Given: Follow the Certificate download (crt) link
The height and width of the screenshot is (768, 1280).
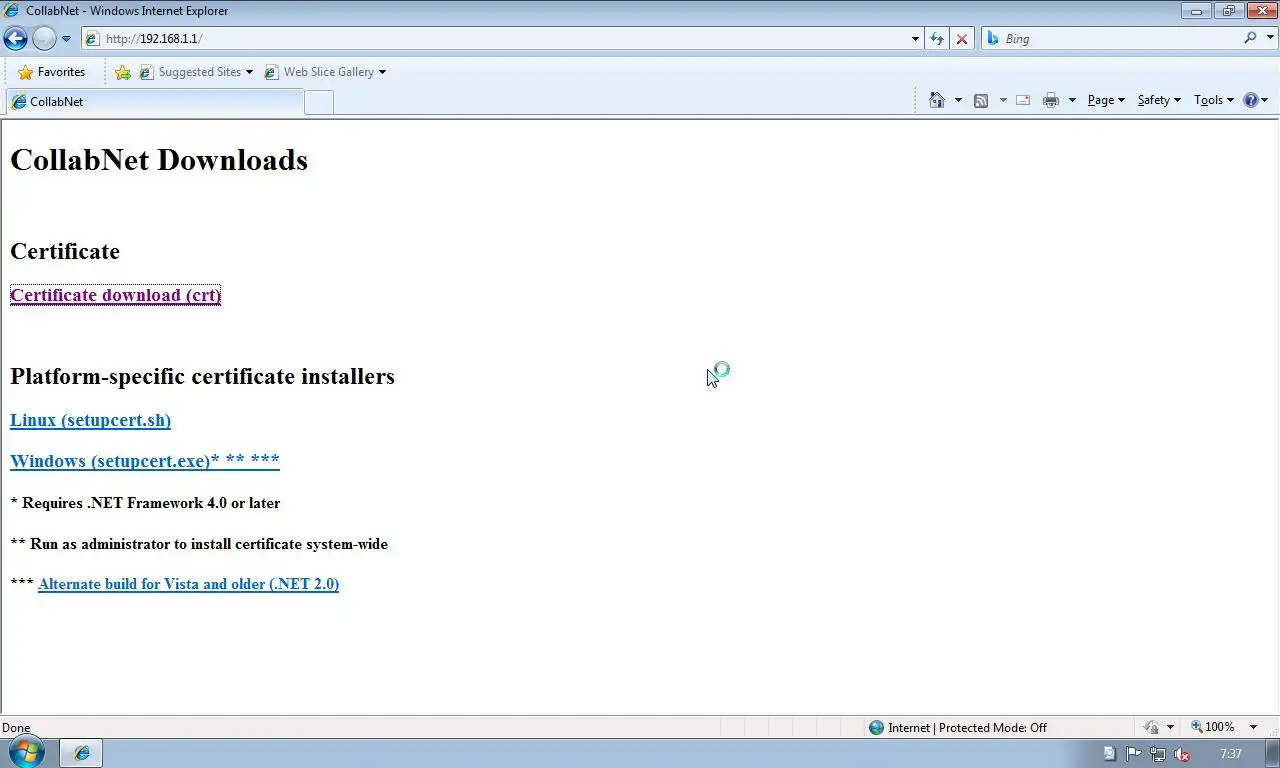Looking at the screenshot, I should tap(115, 295).
